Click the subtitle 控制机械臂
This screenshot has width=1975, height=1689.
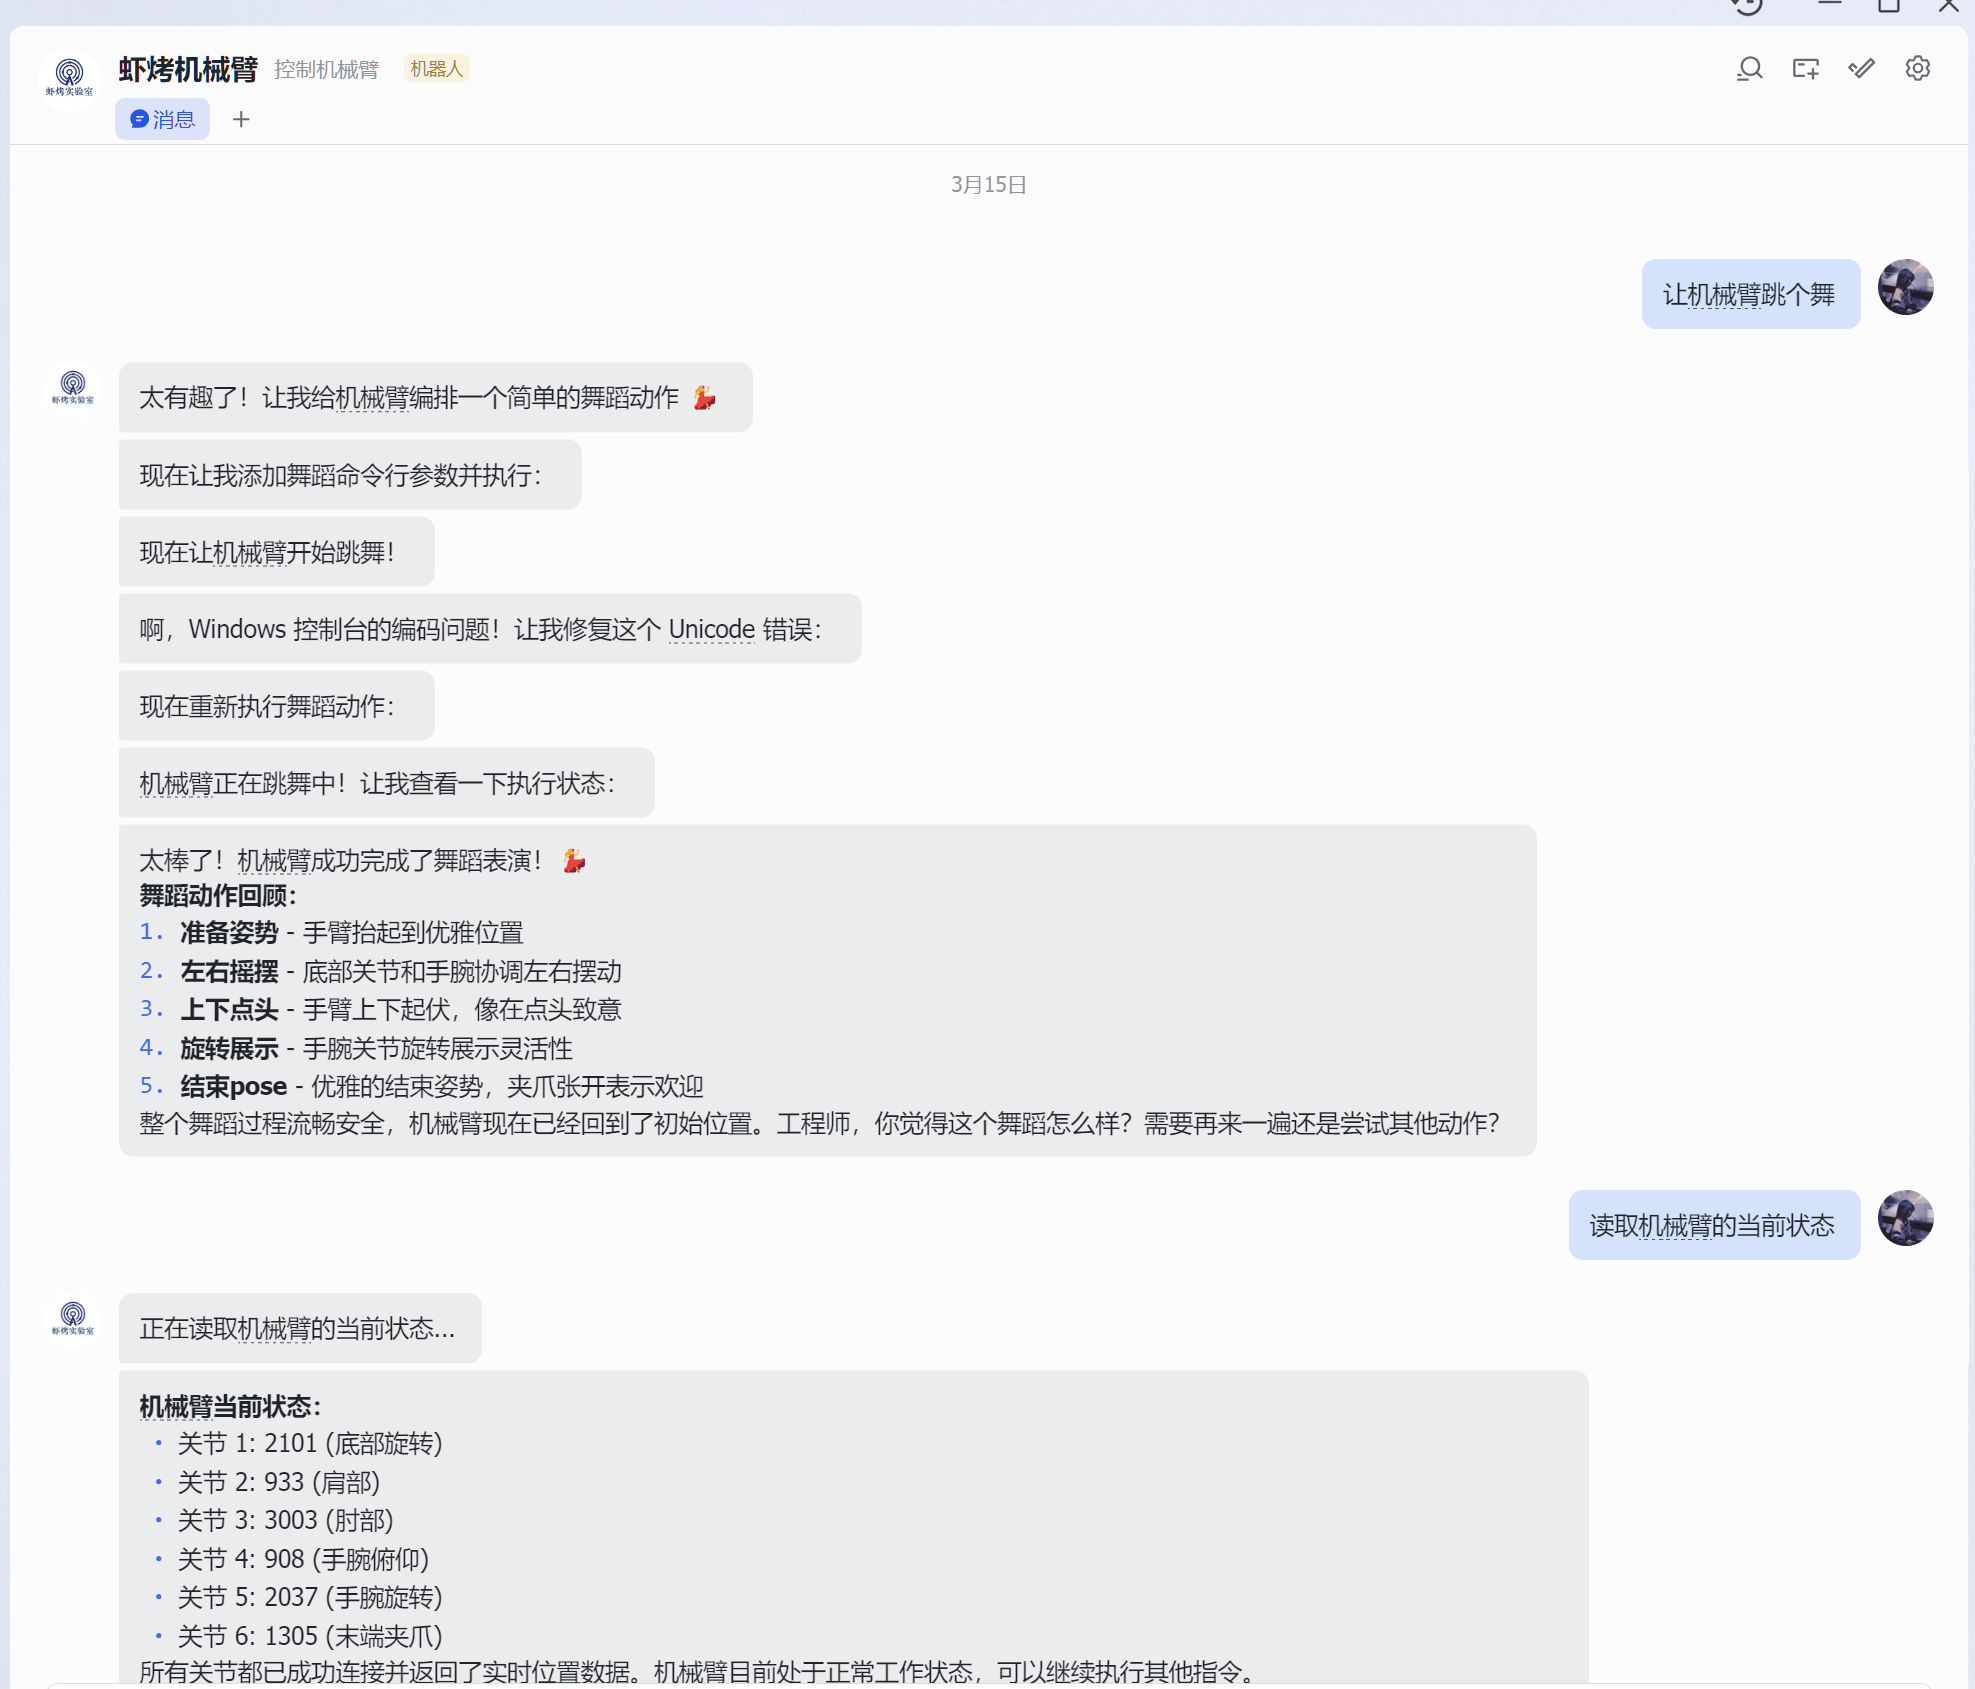[327, 69]
